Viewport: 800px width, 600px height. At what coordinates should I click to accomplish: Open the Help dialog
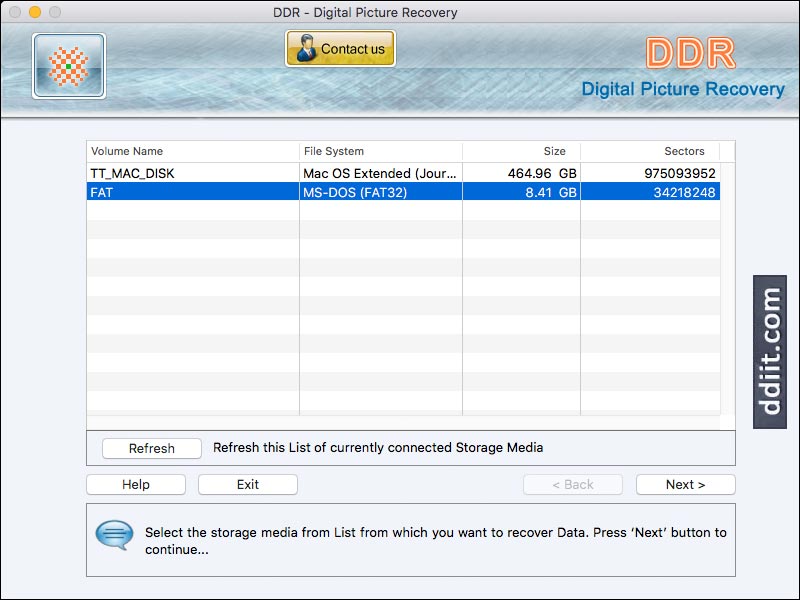[136, 484]
